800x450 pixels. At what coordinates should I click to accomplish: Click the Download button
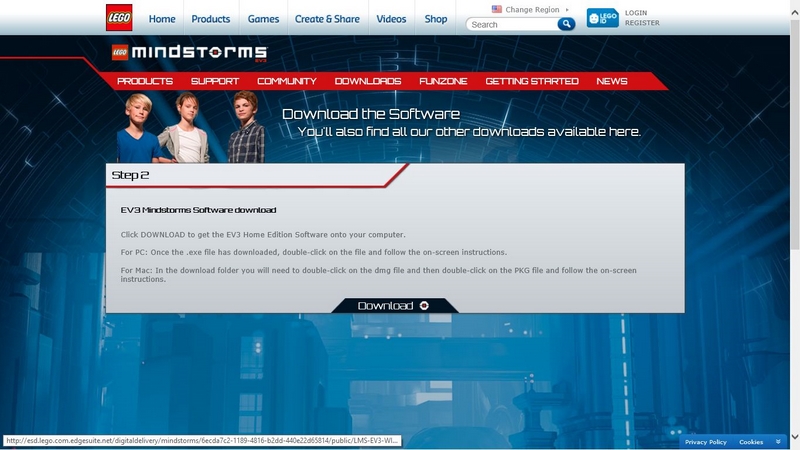point(394,305)
